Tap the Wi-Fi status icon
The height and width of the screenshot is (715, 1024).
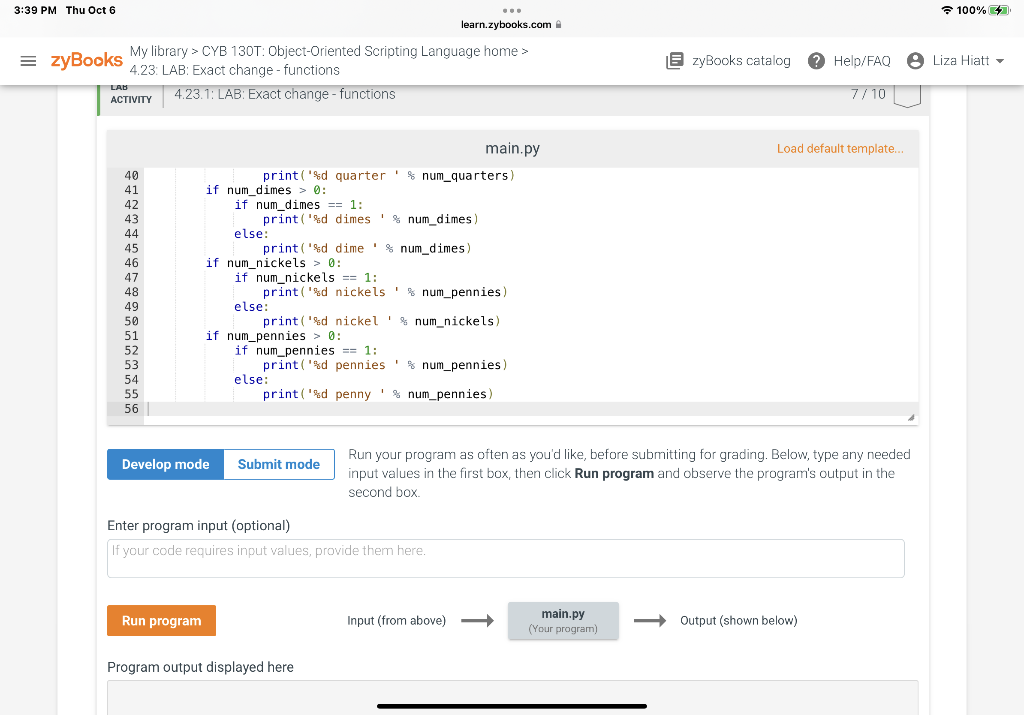click(947, 10)
